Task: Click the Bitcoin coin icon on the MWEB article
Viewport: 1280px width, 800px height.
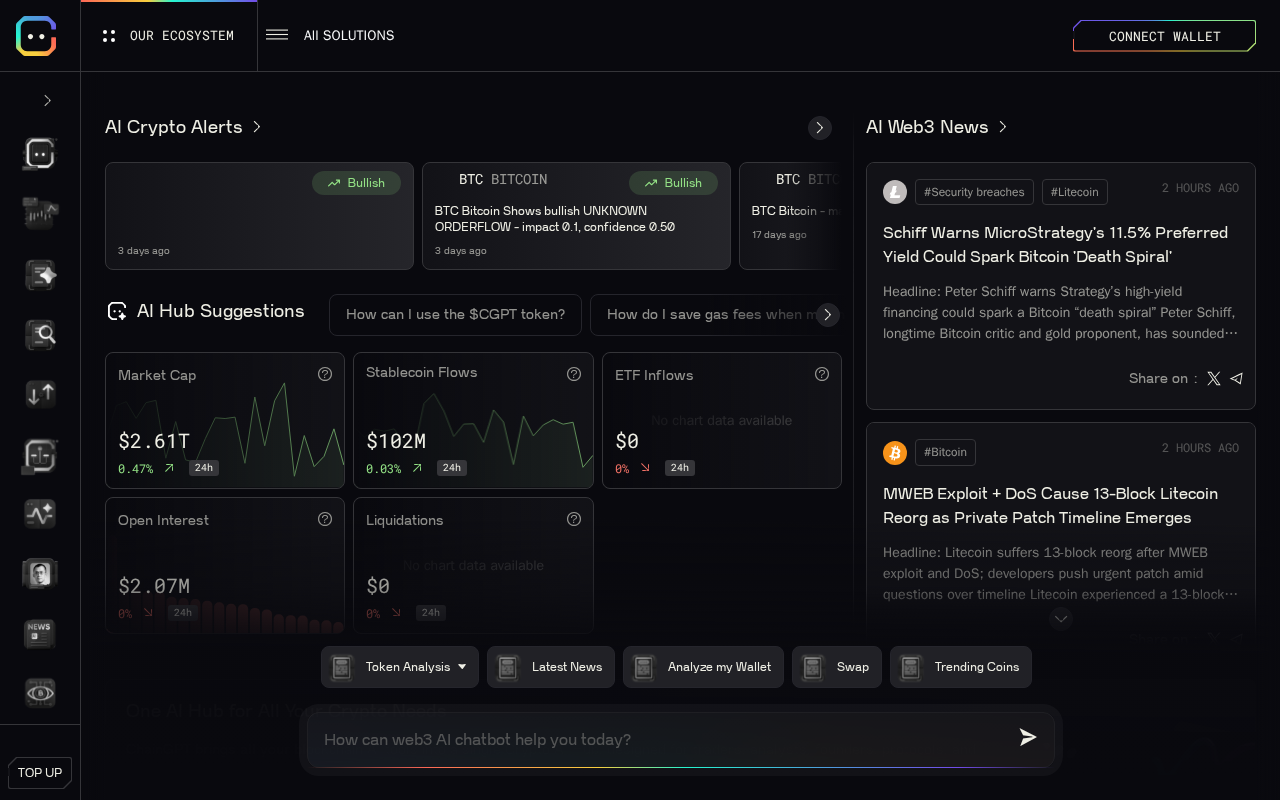Action: click(895, 453)
